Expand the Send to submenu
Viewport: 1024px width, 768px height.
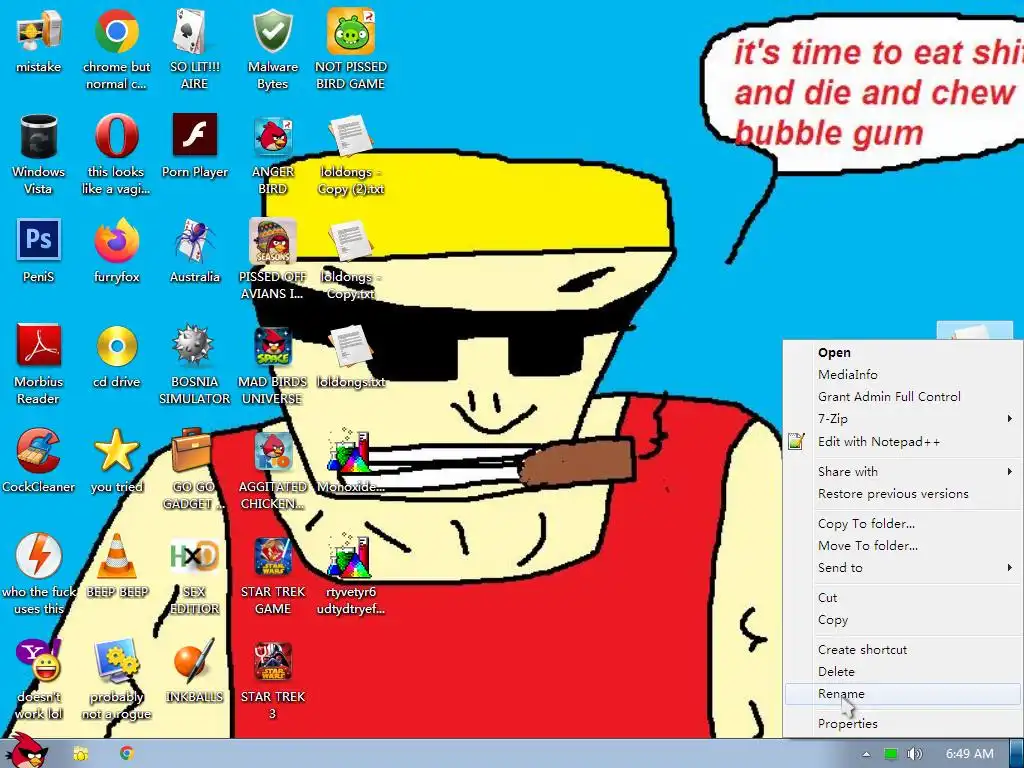coord(902,568)
